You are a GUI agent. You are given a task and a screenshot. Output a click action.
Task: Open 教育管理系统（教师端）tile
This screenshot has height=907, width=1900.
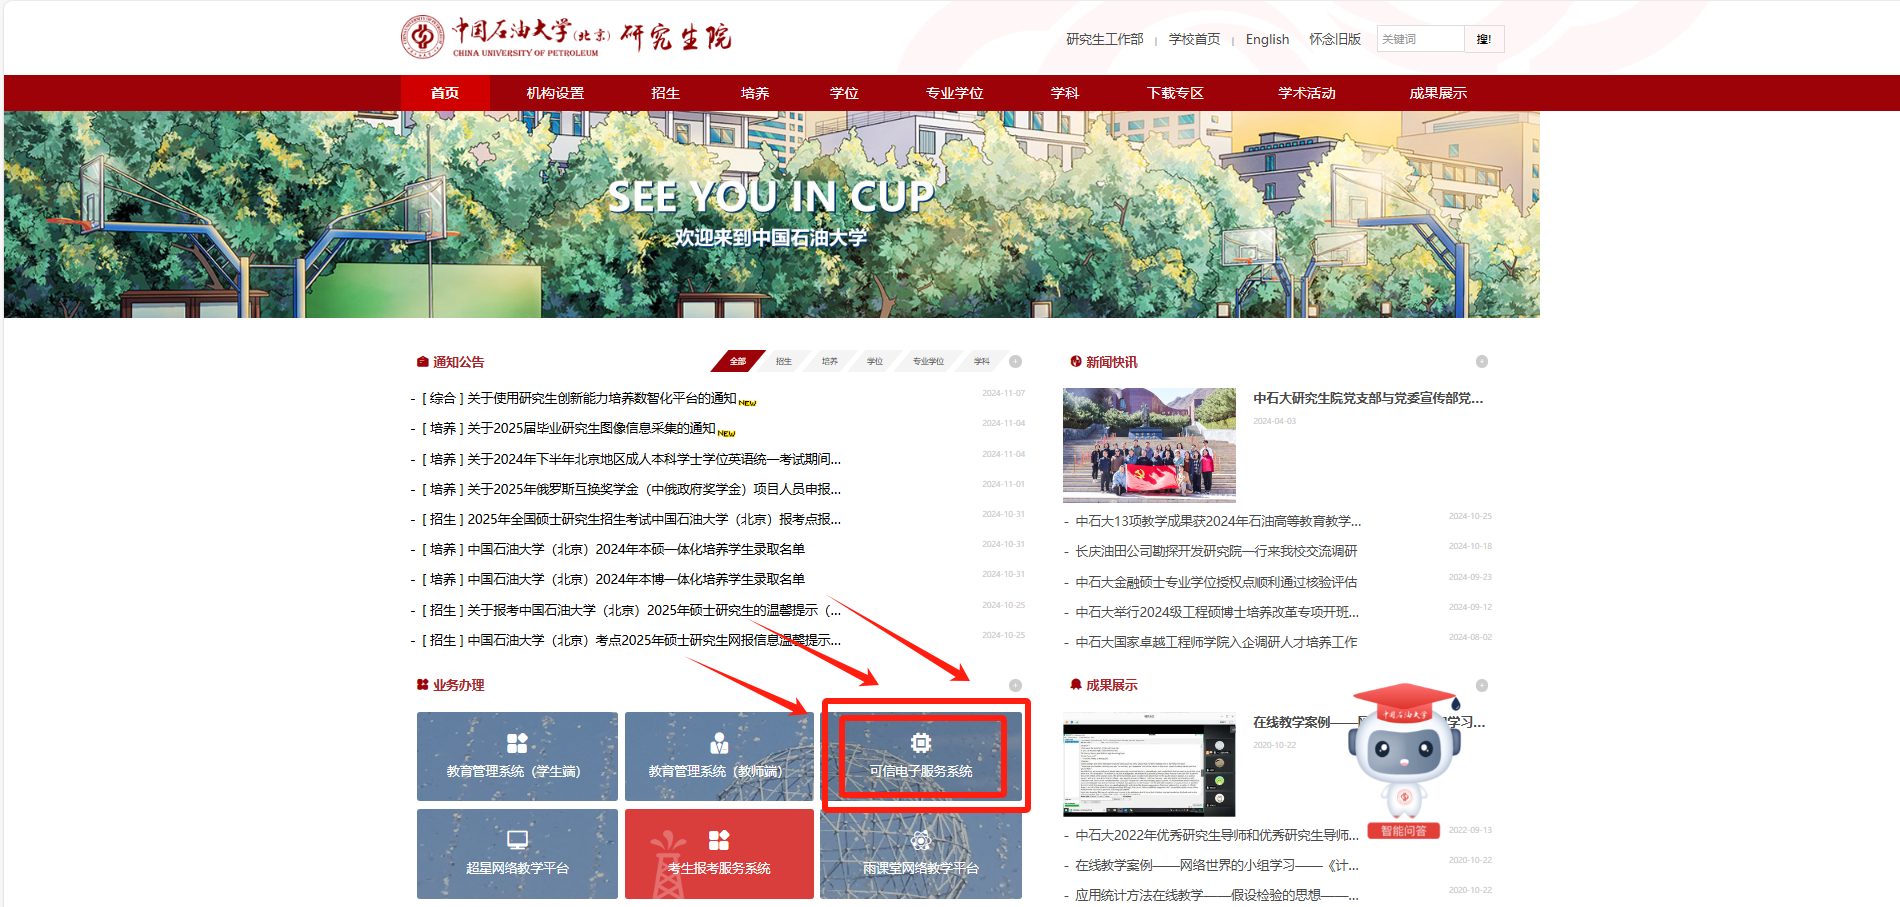719,756
